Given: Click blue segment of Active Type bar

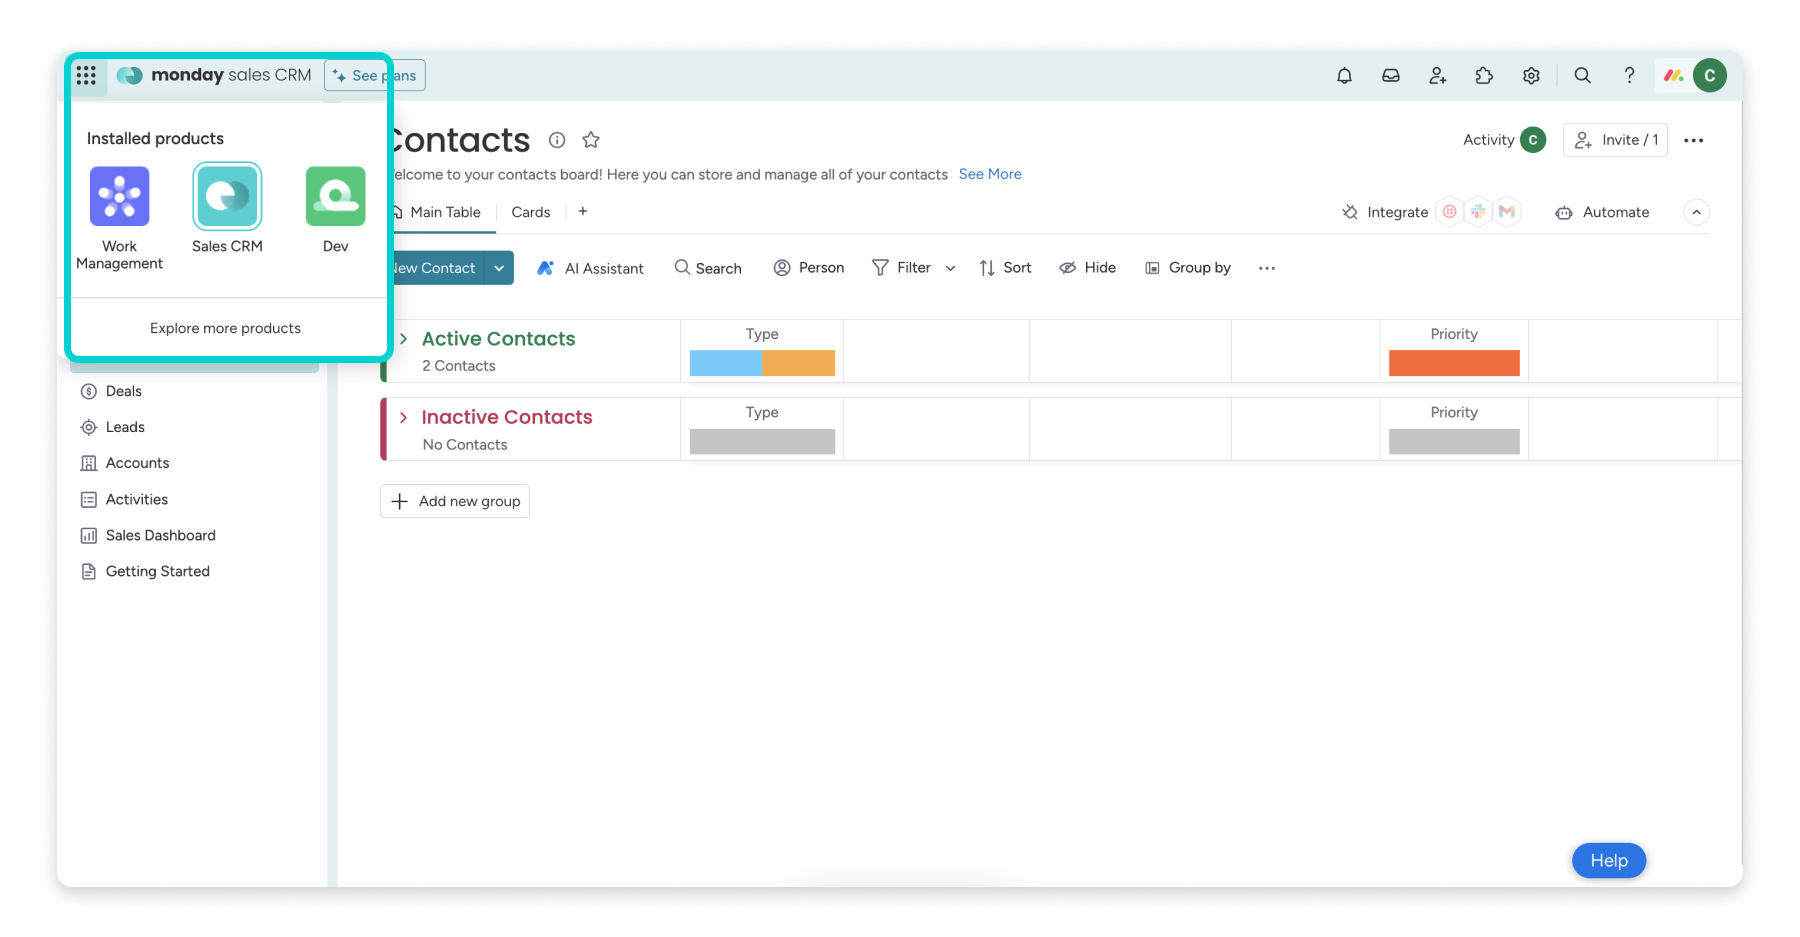Looking at the screenshot, I should coord(726,363).
